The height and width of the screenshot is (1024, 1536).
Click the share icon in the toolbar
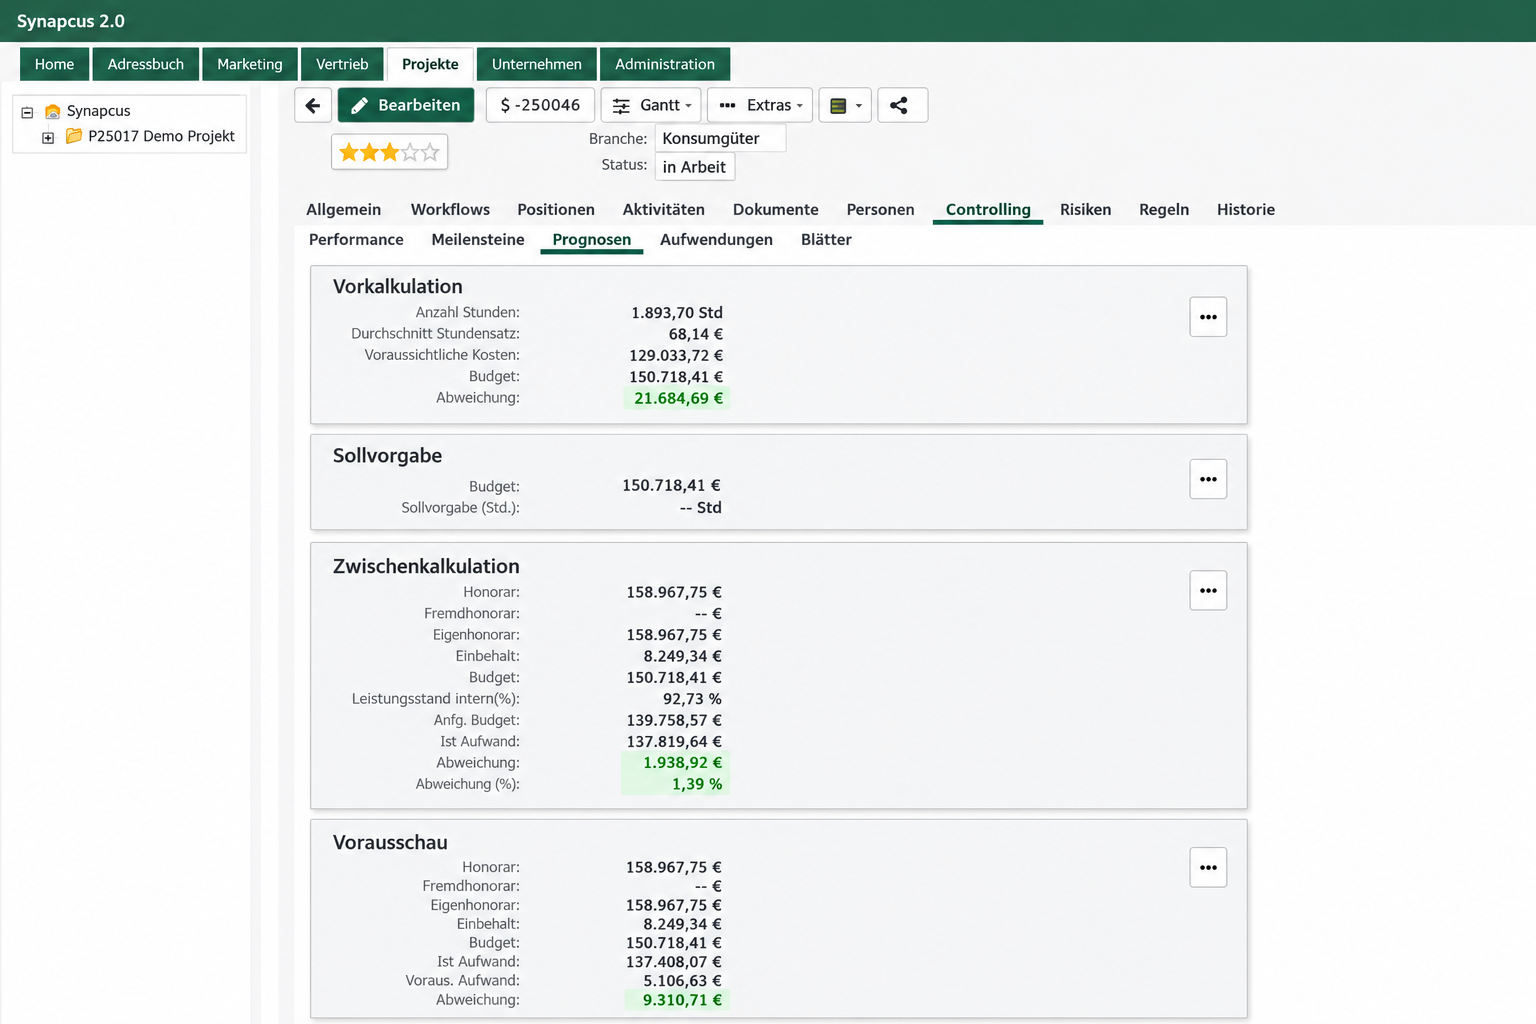(902, 105)
